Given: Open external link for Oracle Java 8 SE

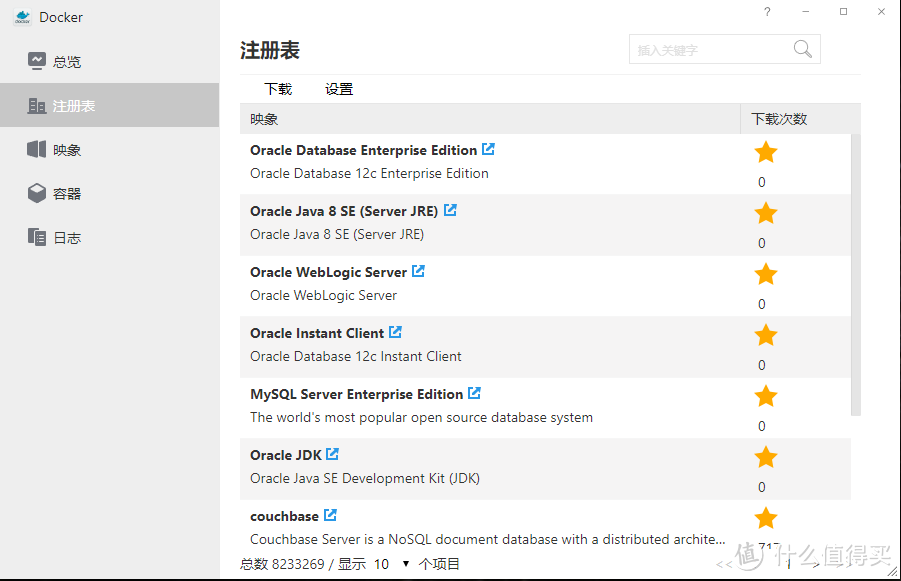Looking at the screenshot, I should point(450,210).
